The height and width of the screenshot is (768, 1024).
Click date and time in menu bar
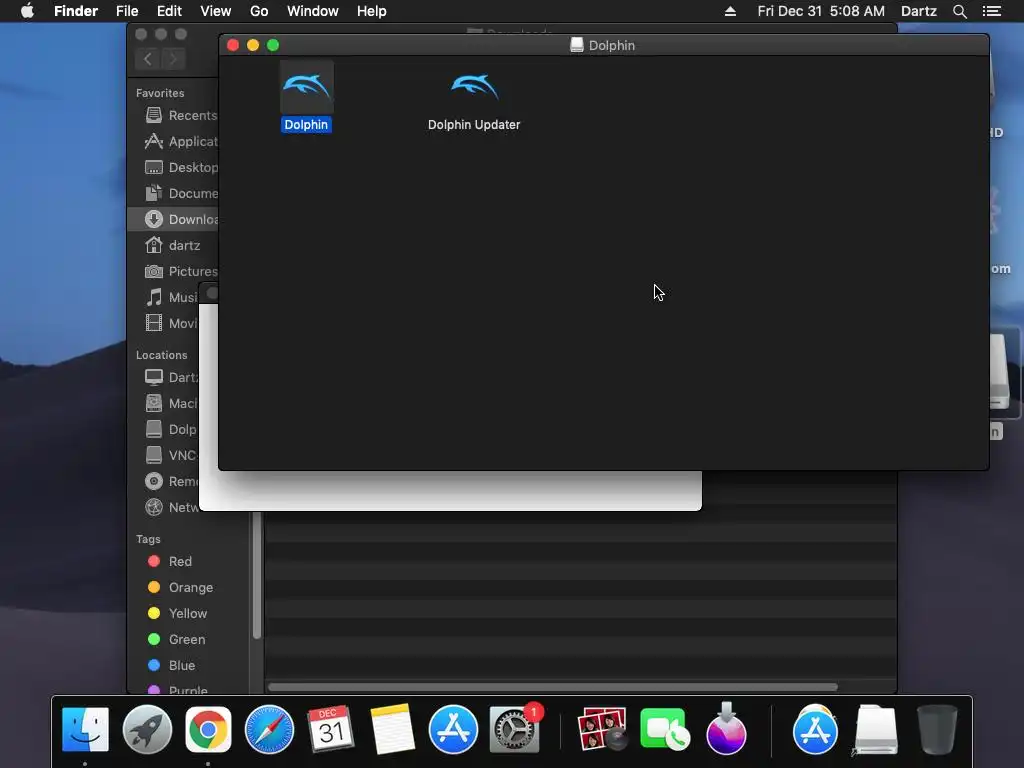tap(821, 11)
